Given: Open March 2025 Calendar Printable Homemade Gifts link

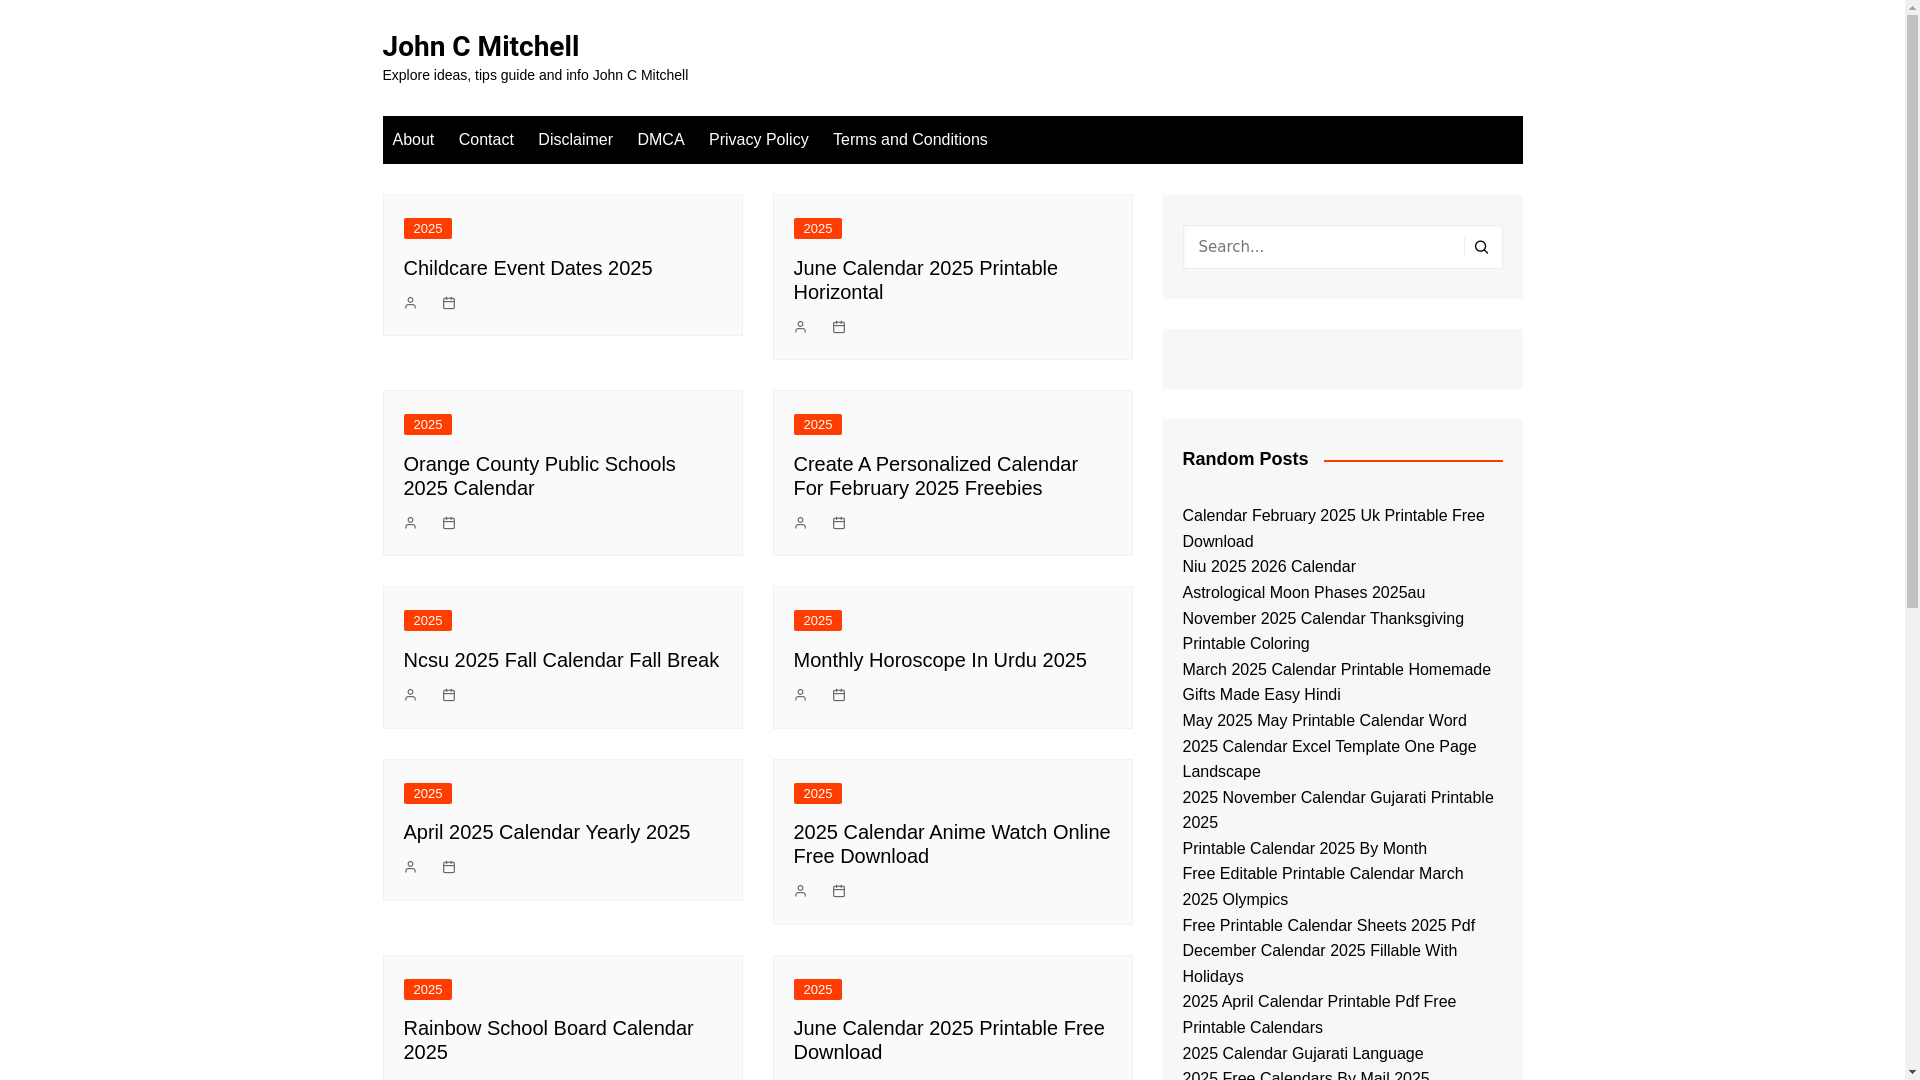Looking at the screenshot, I should tap(1336, 682).
